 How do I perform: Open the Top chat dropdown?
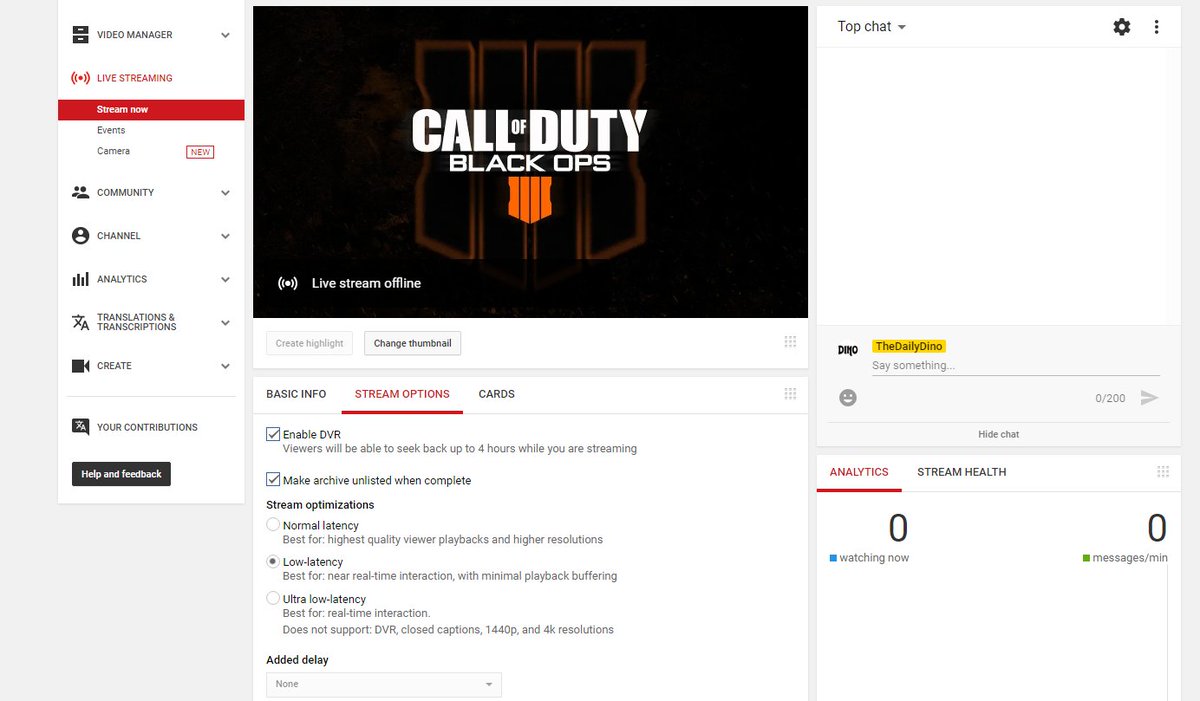tap(872, 27)
